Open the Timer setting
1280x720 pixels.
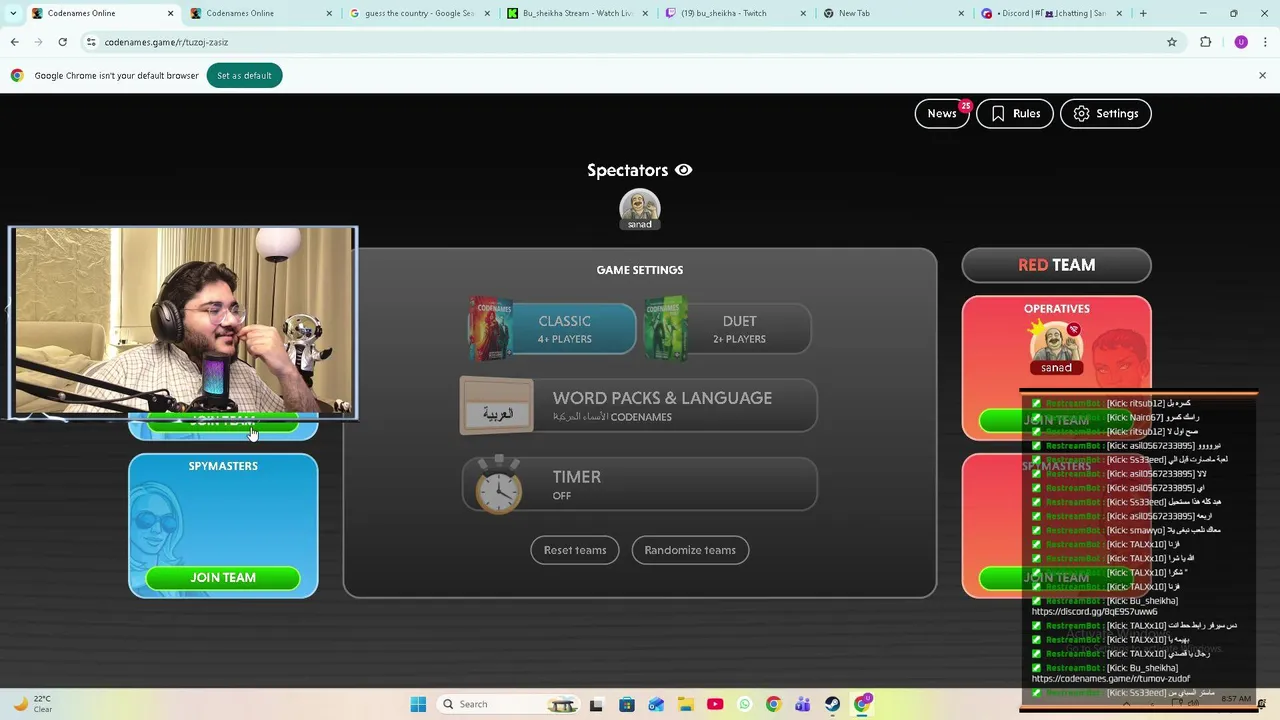(x=640, y=485)
